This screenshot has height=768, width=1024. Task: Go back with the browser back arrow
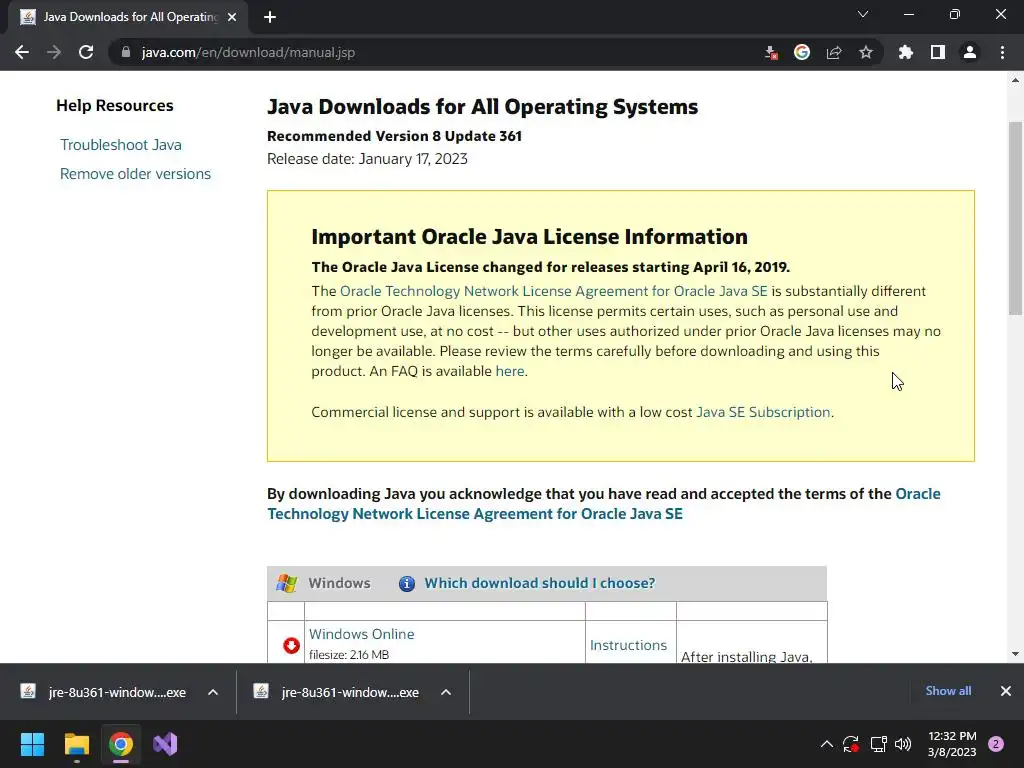click(x=22, y=52)
